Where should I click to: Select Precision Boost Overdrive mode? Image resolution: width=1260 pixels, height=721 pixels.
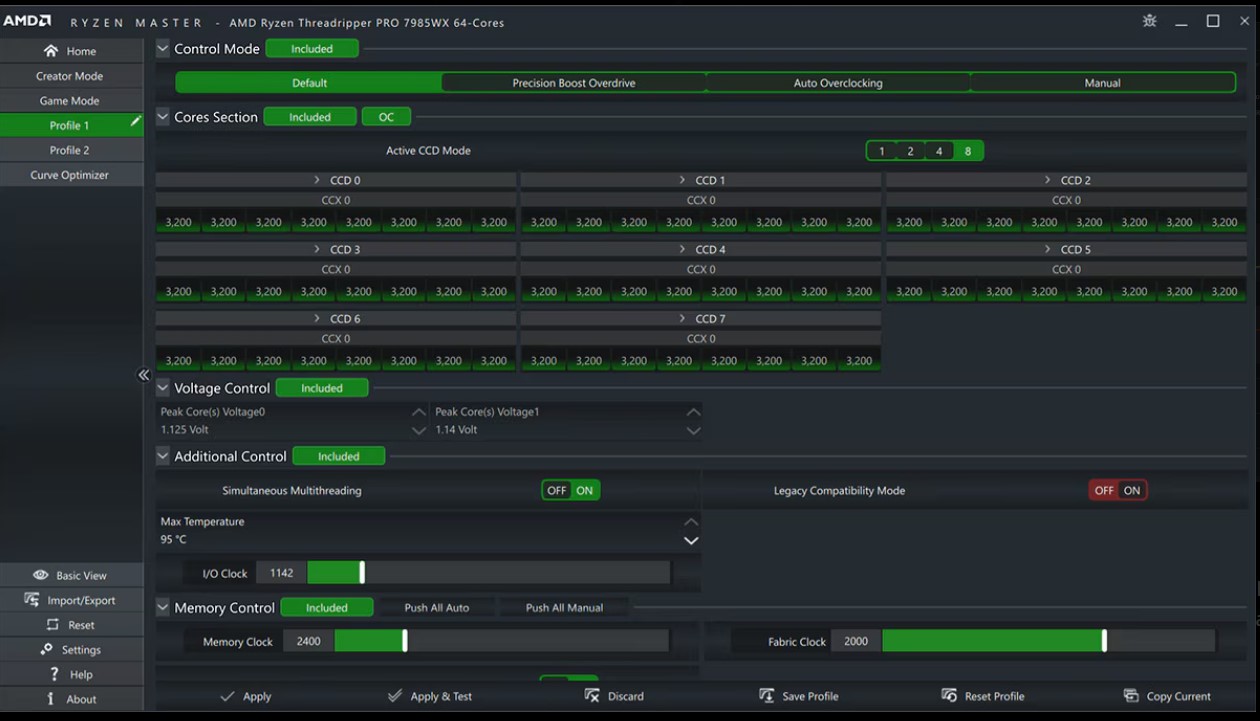pos(574,83)
